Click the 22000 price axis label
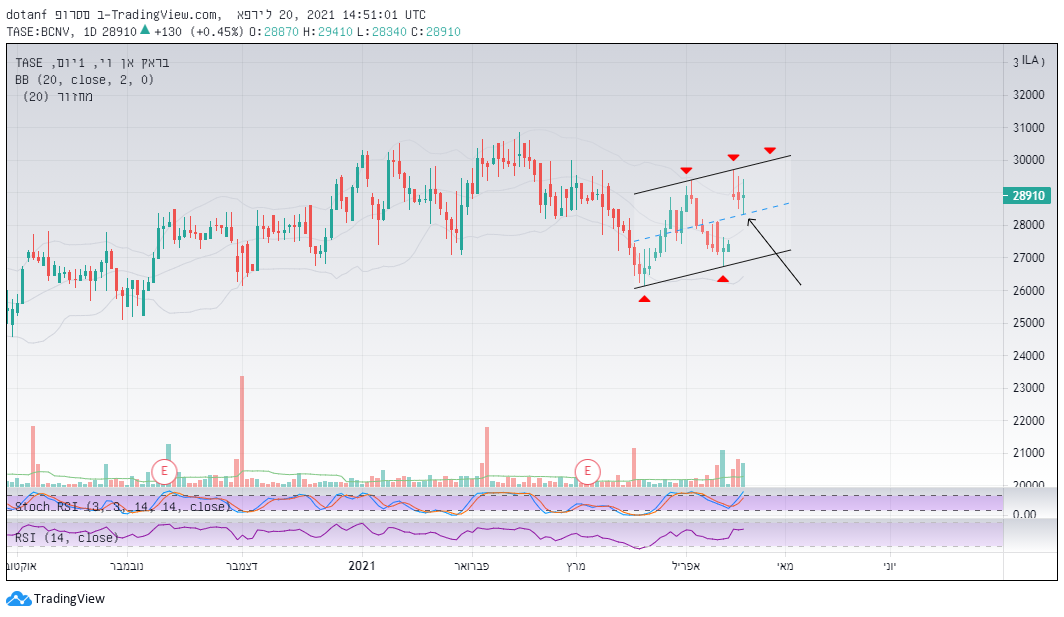The width and height of the screenshot is (1064, 617). [1029, 421]
